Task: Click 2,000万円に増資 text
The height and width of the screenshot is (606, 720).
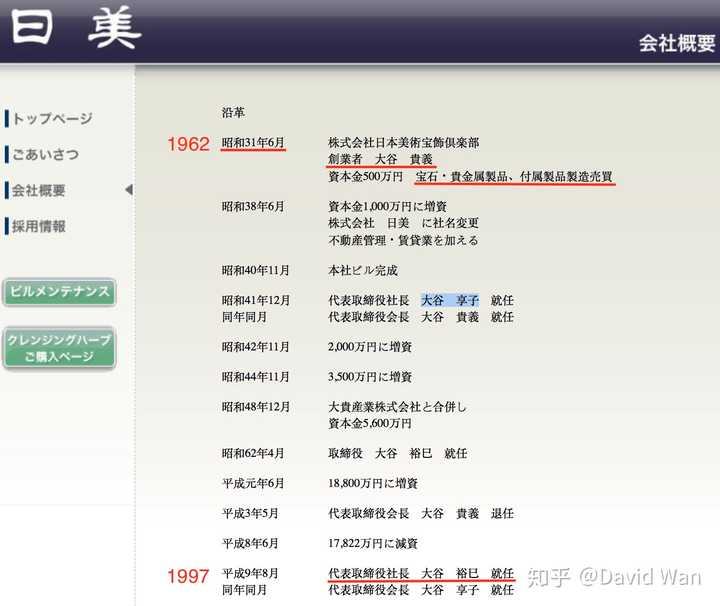Action: pyautogui.click(x=370, y=347)
